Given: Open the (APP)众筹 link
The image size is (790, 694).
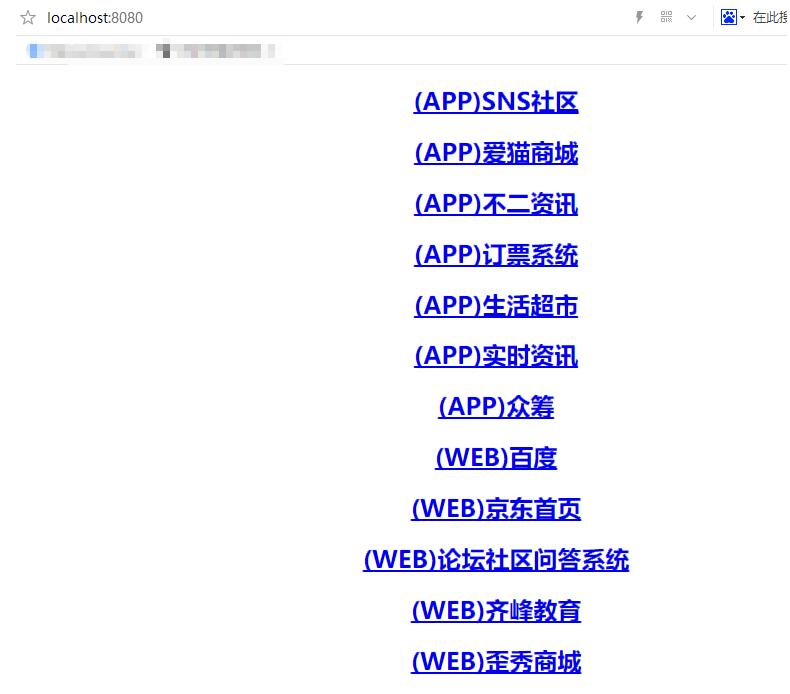Looking at the screenshot, I should tap(496, 407).
